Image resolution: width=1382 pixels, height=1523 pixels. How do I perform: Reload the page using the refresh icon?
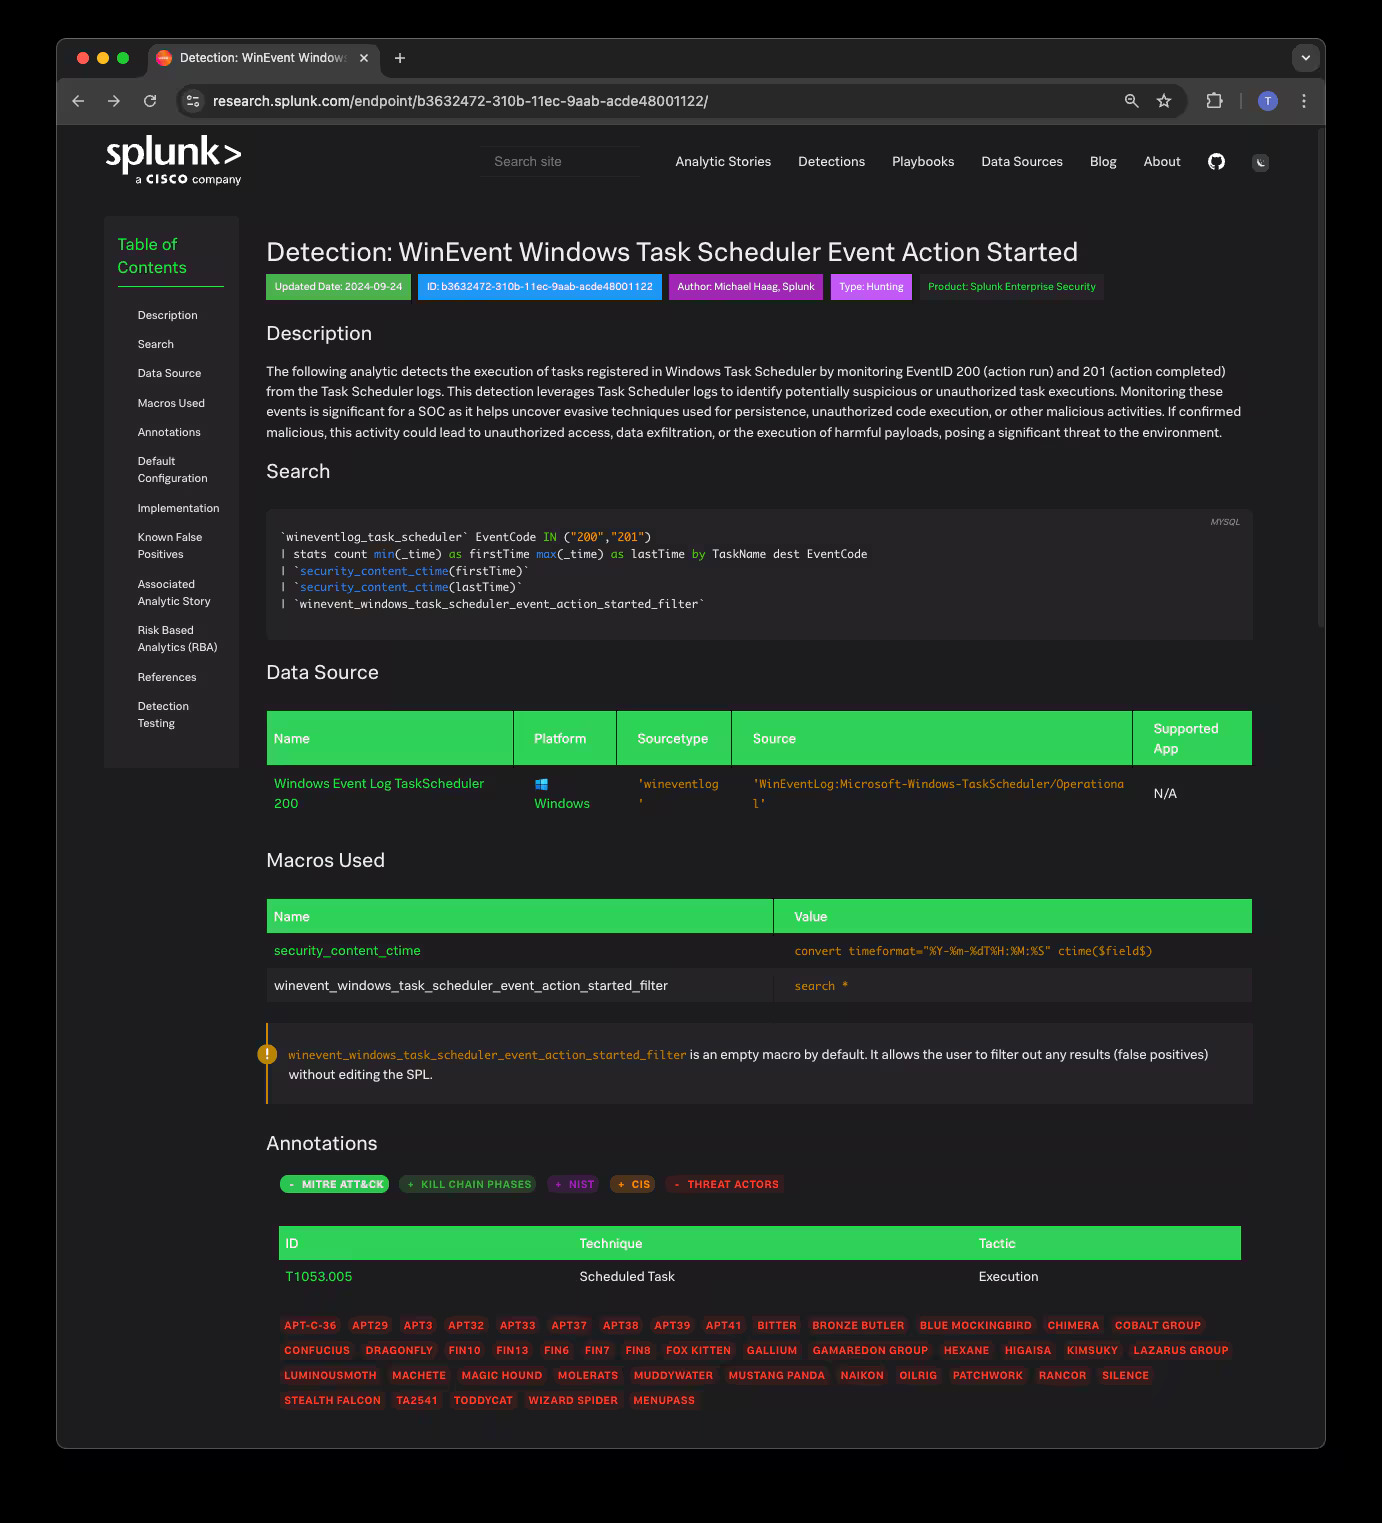tap(150, 101)
